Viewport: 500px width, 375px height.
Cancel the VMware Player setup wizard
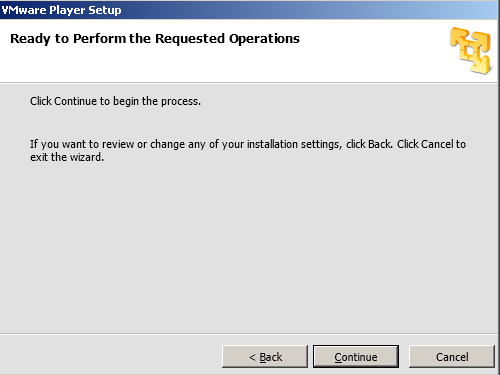(452, 357)
